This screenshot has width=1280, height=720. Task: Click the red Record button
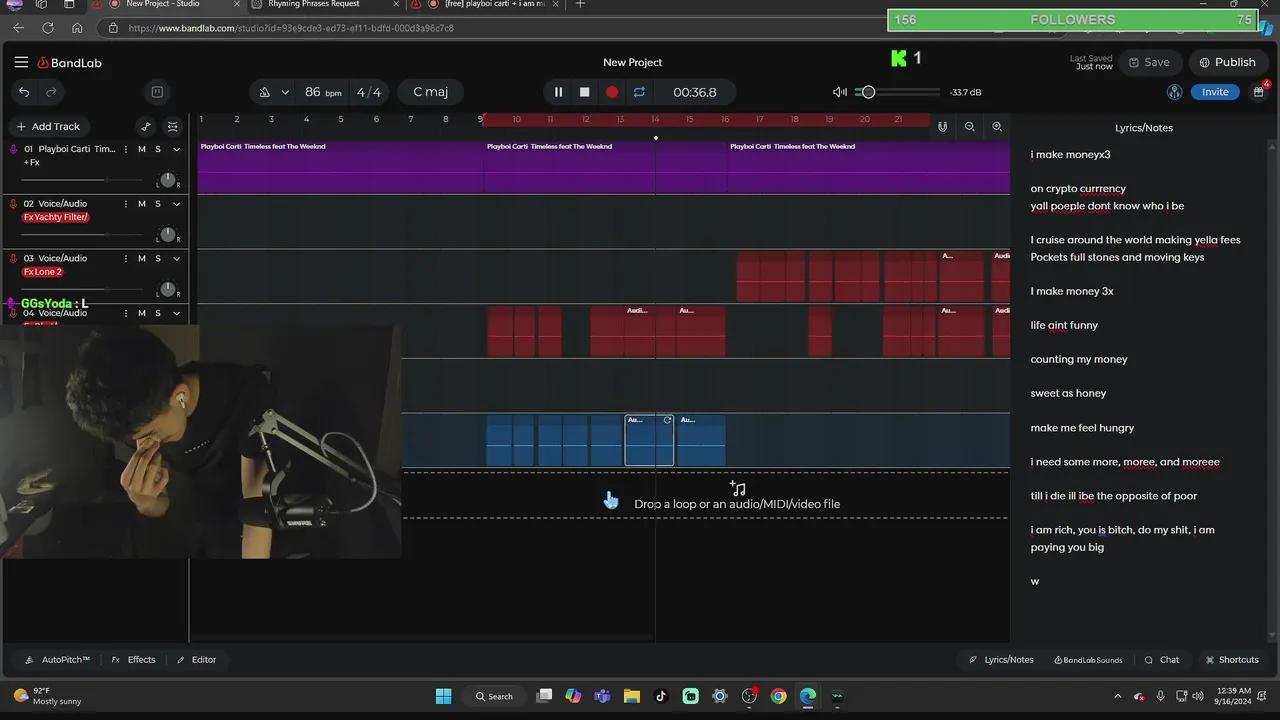(612, 92)
